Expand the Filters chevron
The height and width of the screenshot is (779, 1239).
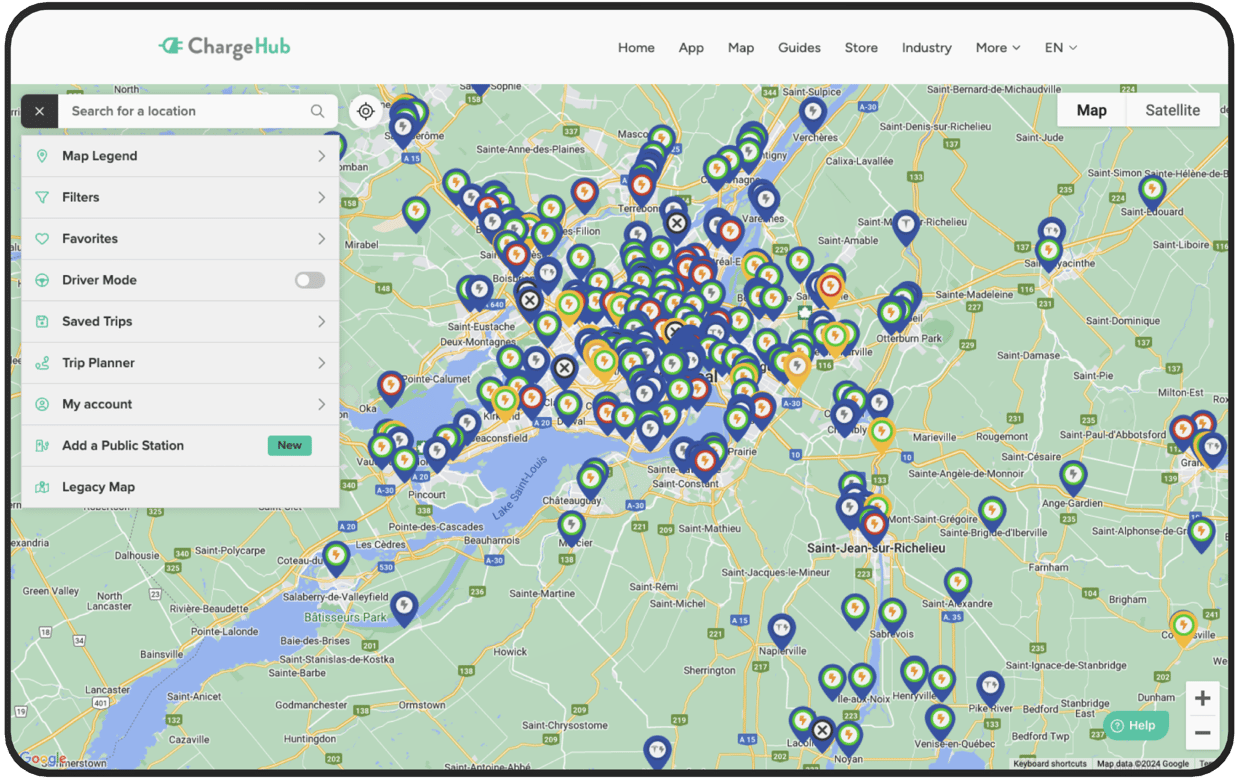[x=322, y=197]
